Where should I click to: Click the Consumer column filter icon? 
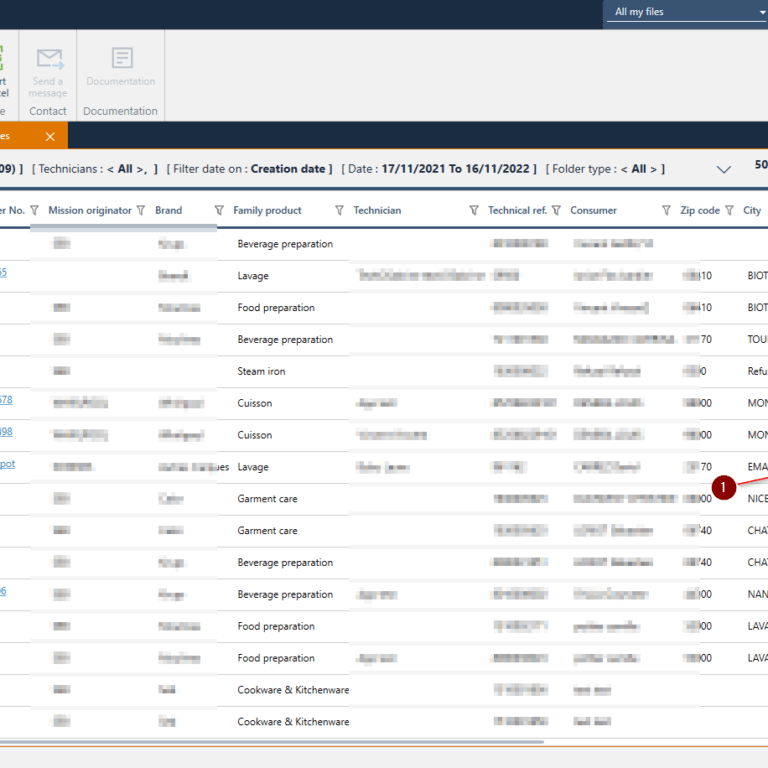coord(666,210)
